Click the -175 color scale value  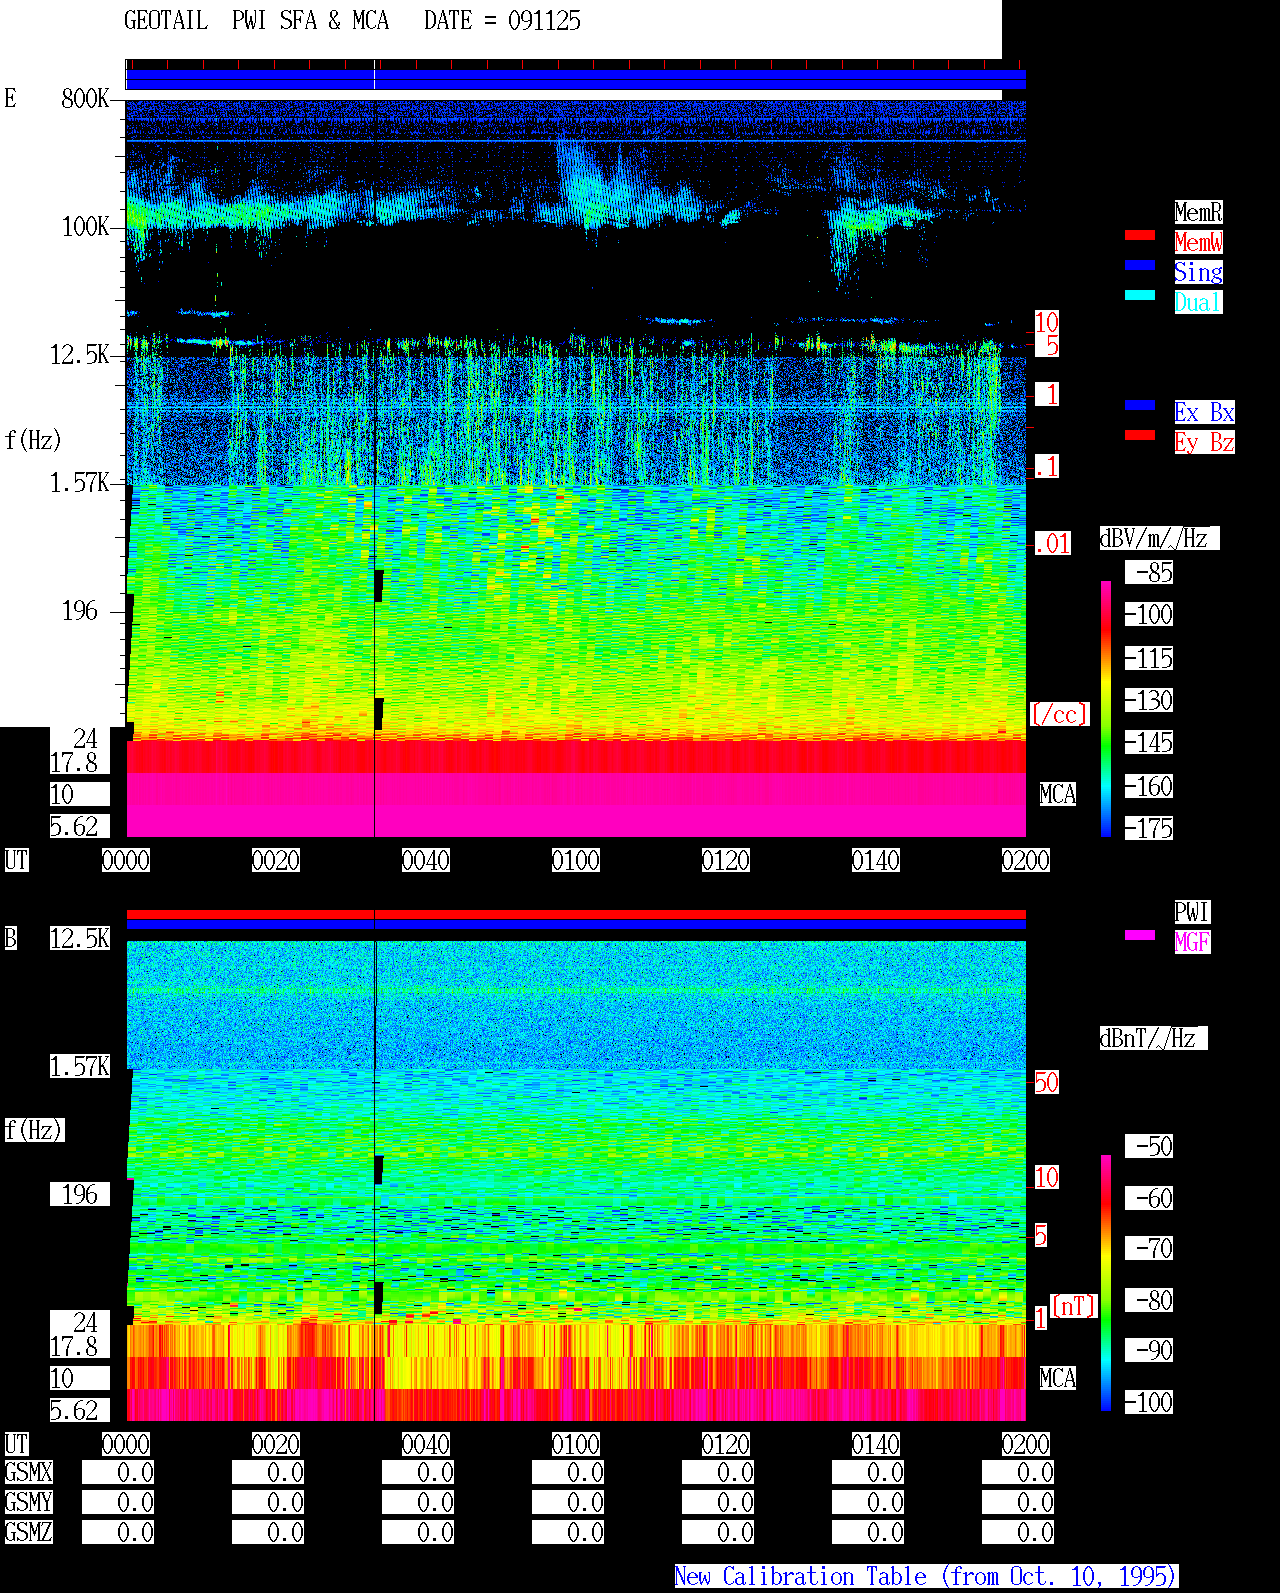[x=1149, y=828]
